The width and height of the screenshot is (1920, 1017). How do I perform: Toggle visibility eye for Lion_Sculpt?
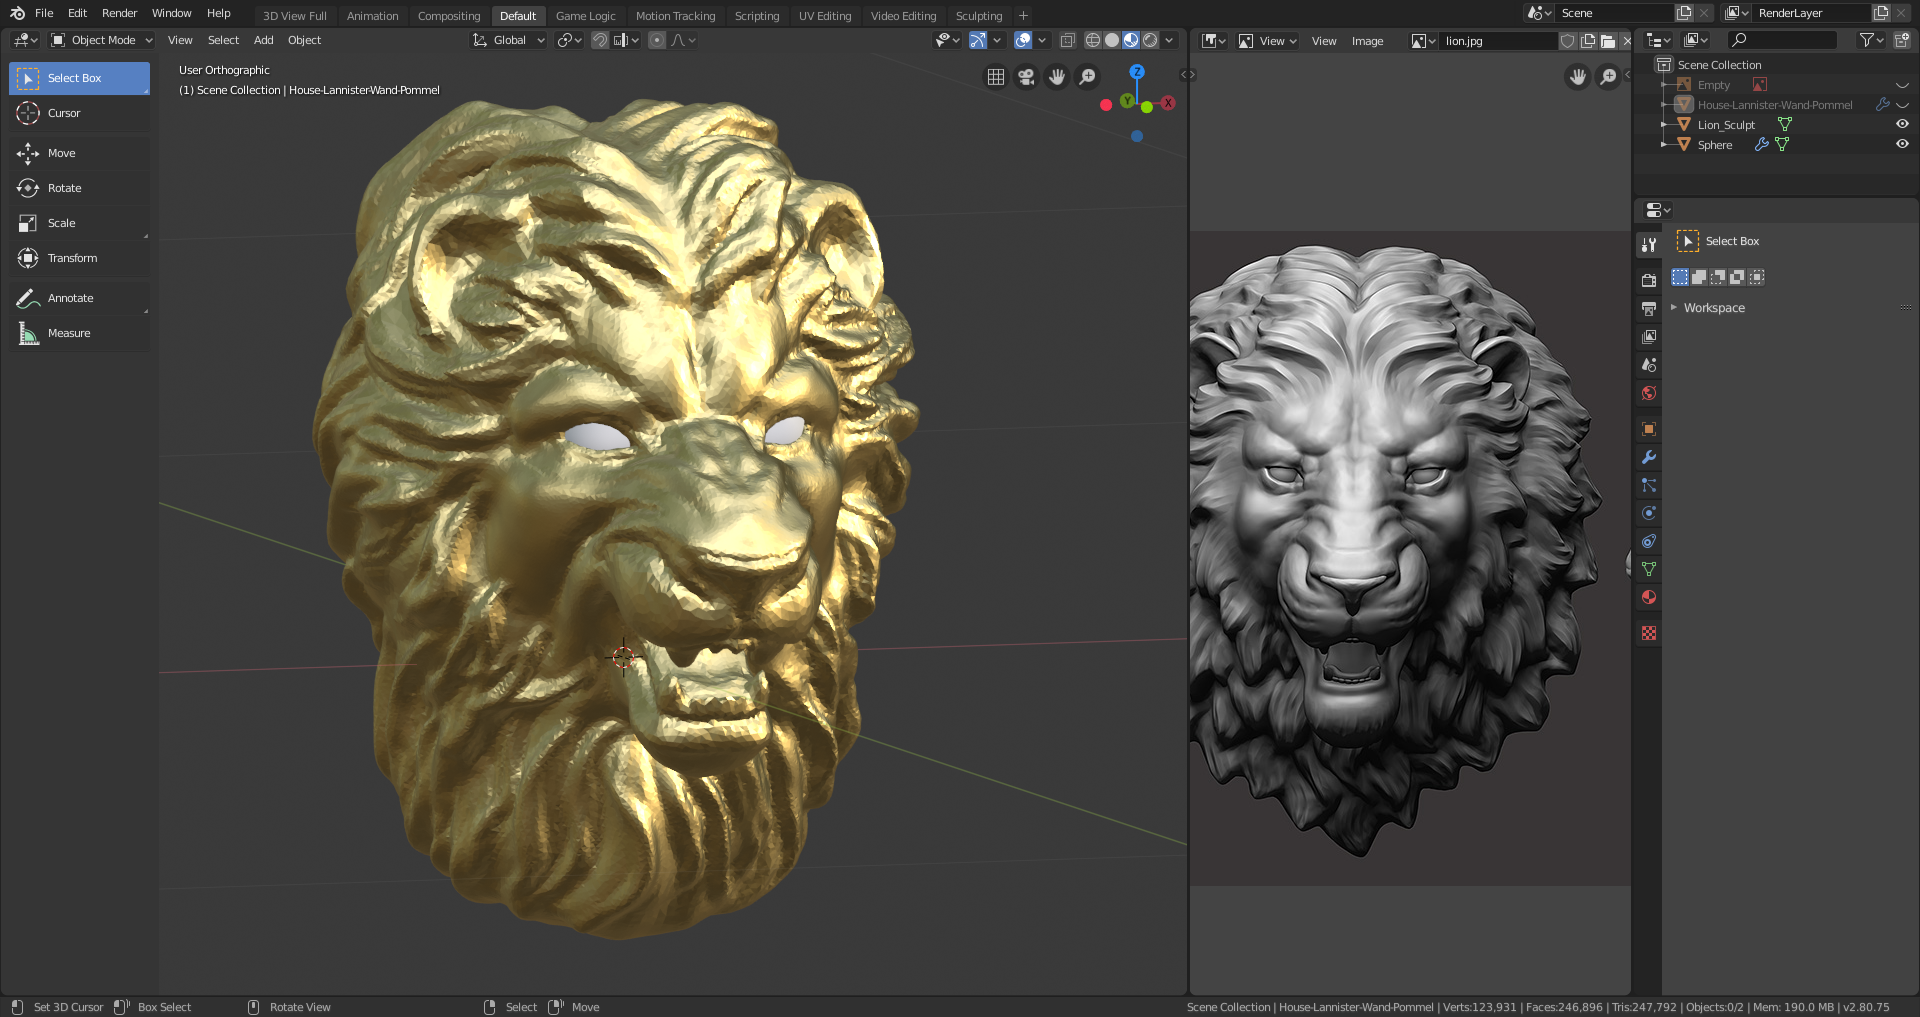click(x=1902, y=124)
